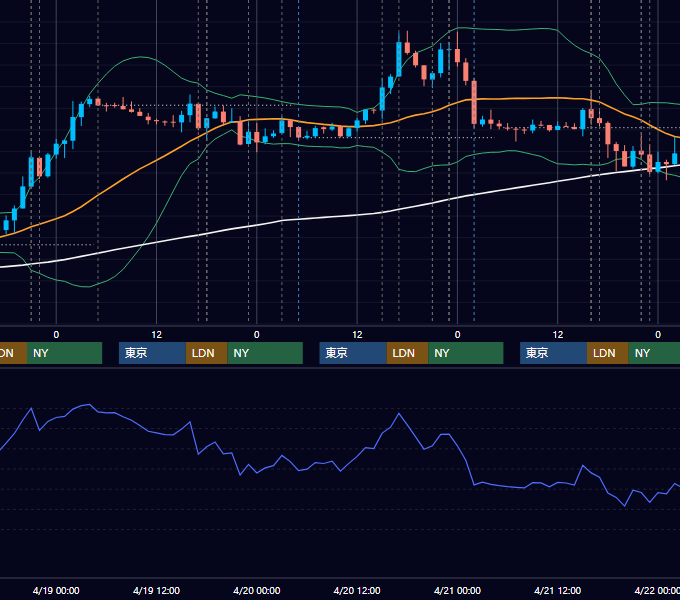The width and height of the screenshot is (680, 600).
Task: Click hour label 12 above 4/19 12:00
Action: point(157,335)
